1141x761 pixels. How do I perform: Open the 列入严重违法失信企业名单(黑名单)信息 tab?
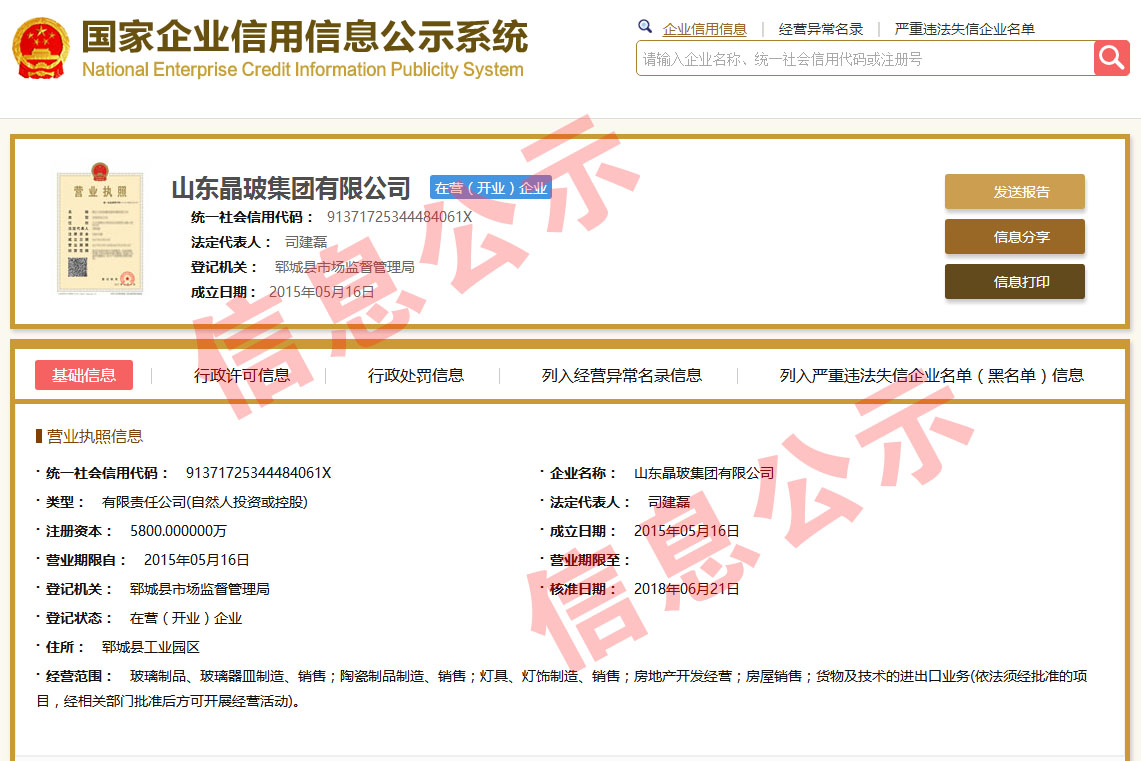pos(931,375)
